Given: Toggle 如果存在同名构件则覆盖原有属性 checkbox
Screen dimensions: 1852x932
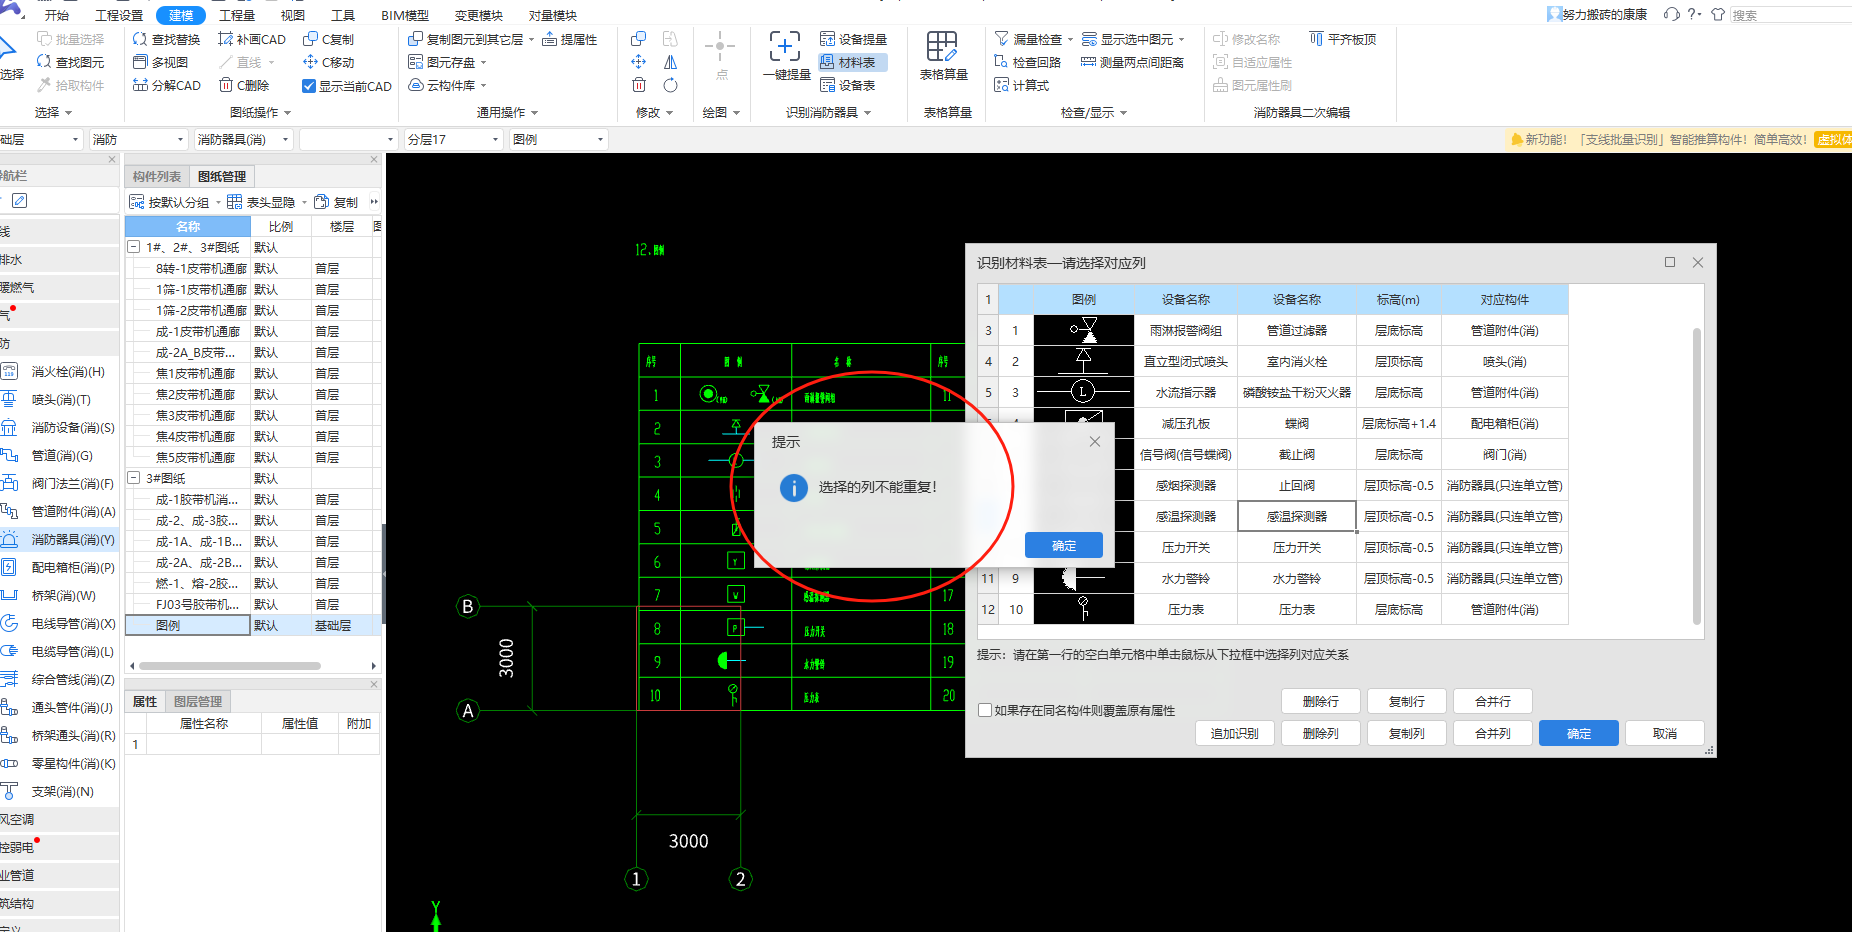Looking at the screenshot, I should (985, 710).
